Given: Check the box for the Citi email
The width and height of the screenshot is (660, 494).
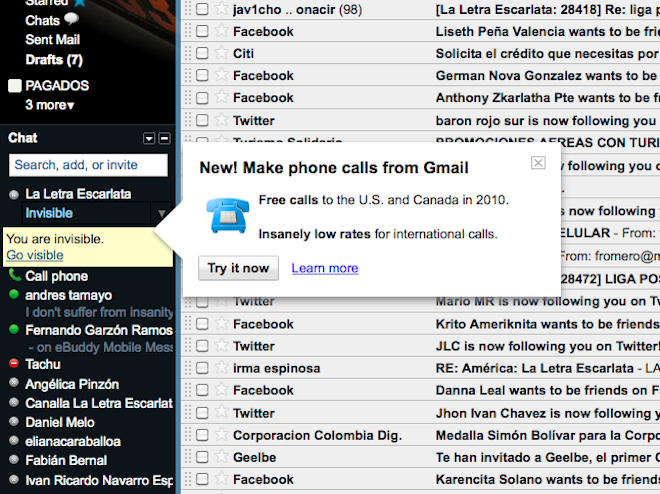Looking at the screenshot, I should click(202, 54).
